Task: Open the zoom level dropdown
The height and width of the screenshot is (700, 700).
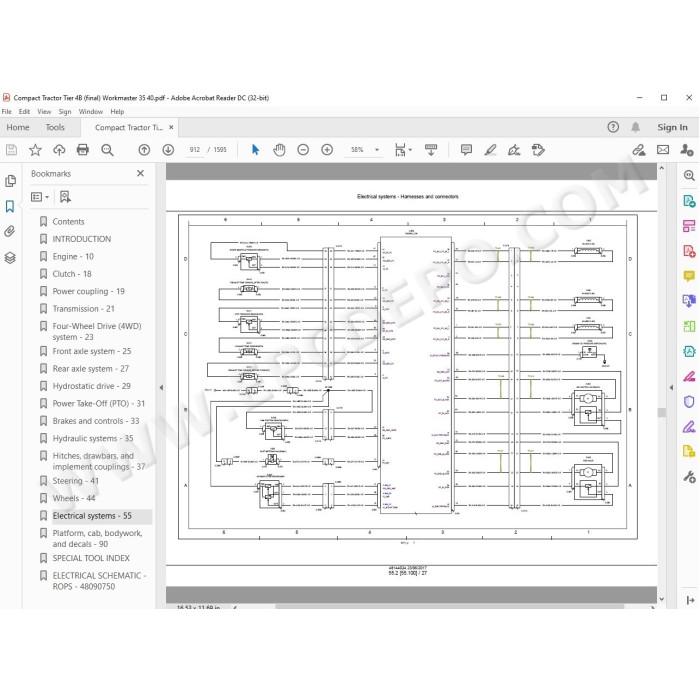Action: (x=377, y=150)
